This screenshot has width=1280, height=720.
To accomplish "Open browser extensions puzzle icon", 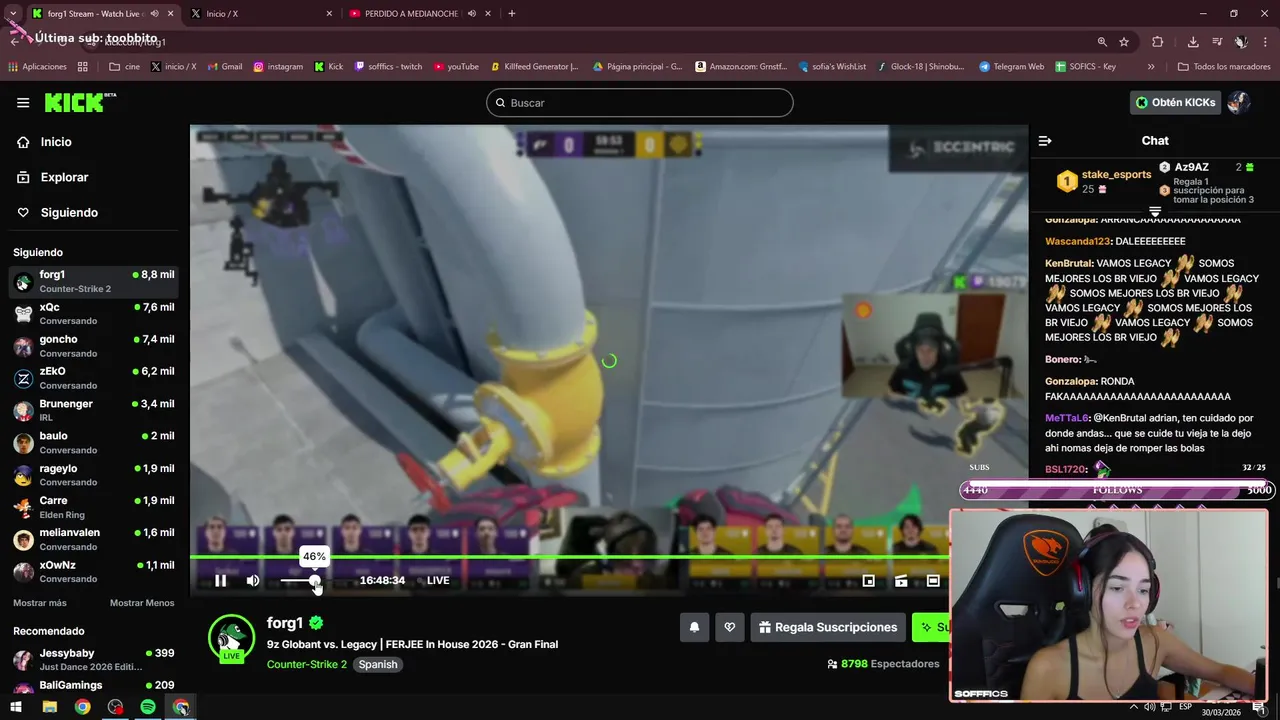I will tap(1158, 42).
